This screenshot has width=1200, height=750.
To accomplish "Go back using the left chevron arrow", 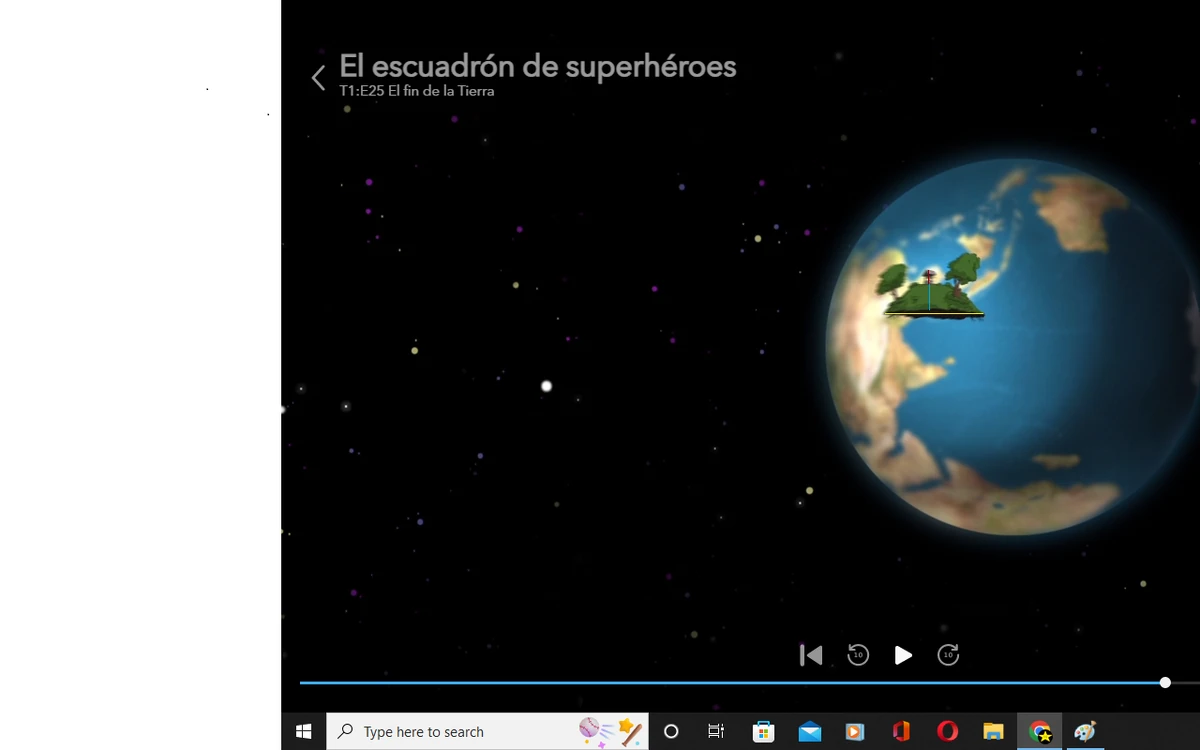I will [318, 78].
